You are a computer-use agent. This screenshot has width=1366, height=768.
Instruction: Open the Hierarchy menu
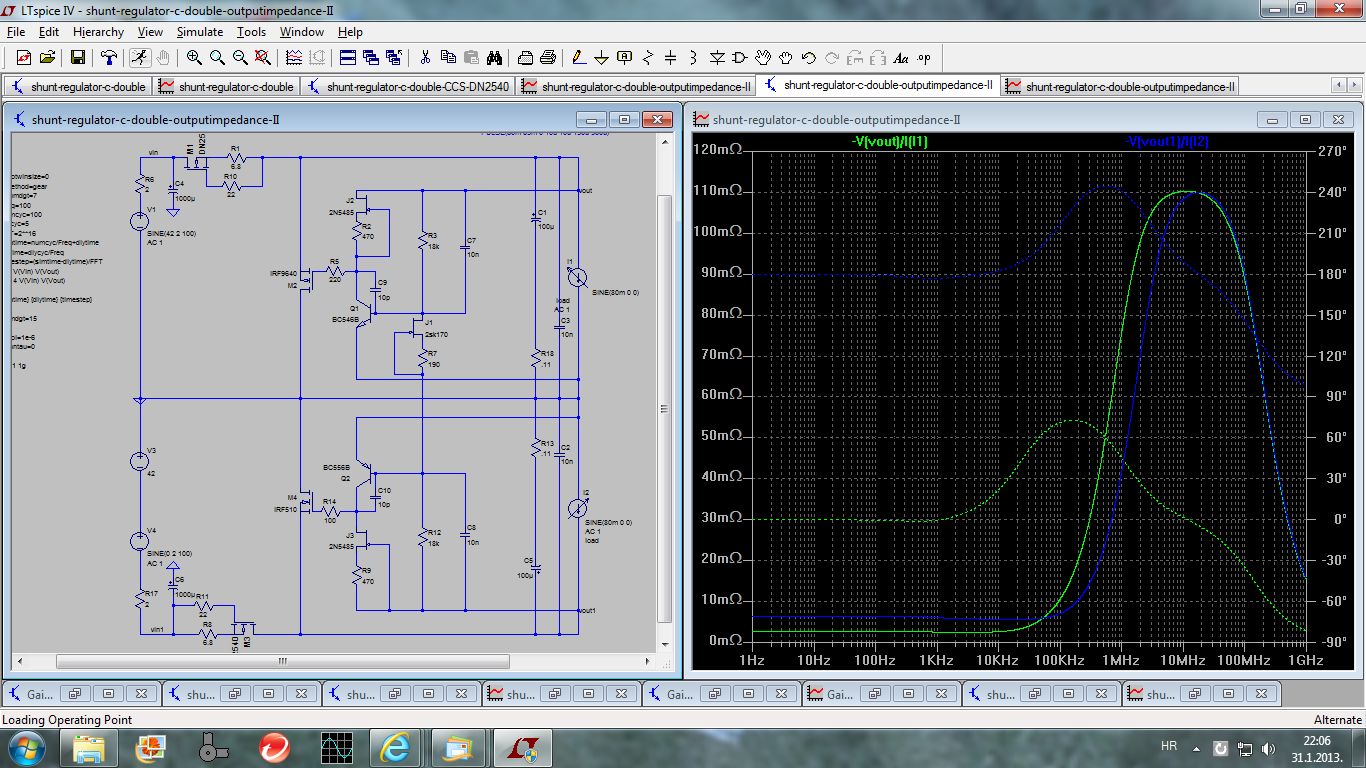pyautogui.click(x=98, y=32)
